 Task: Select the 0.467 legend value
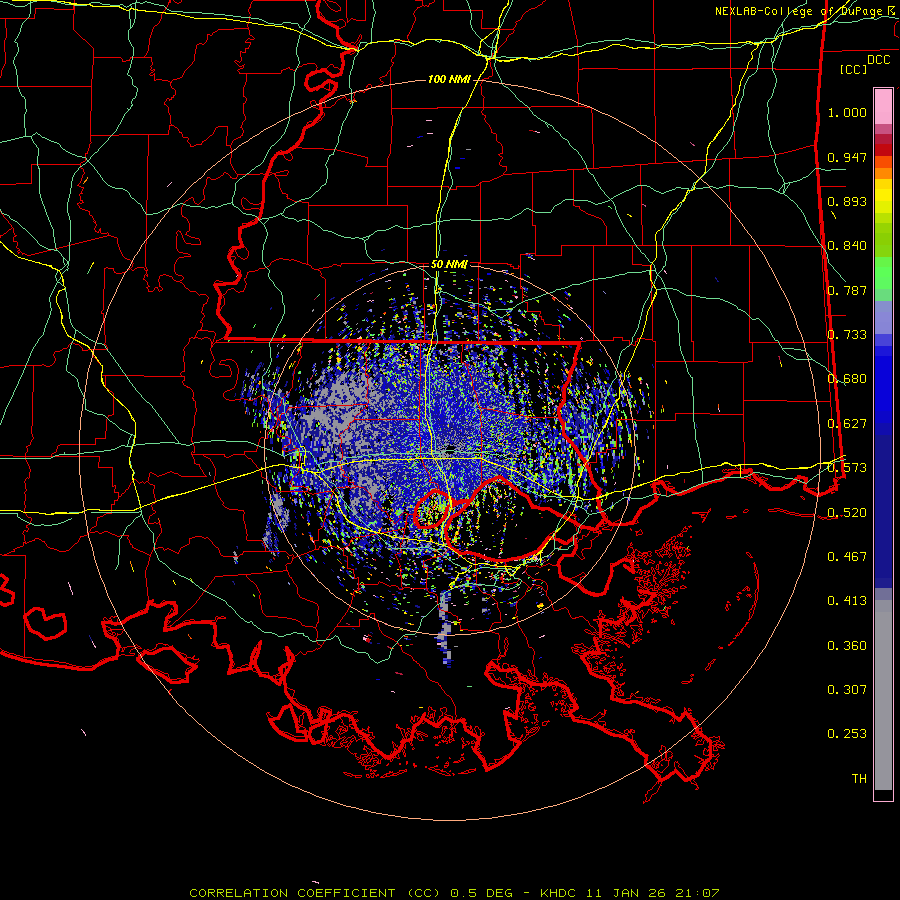coord(847,557)
